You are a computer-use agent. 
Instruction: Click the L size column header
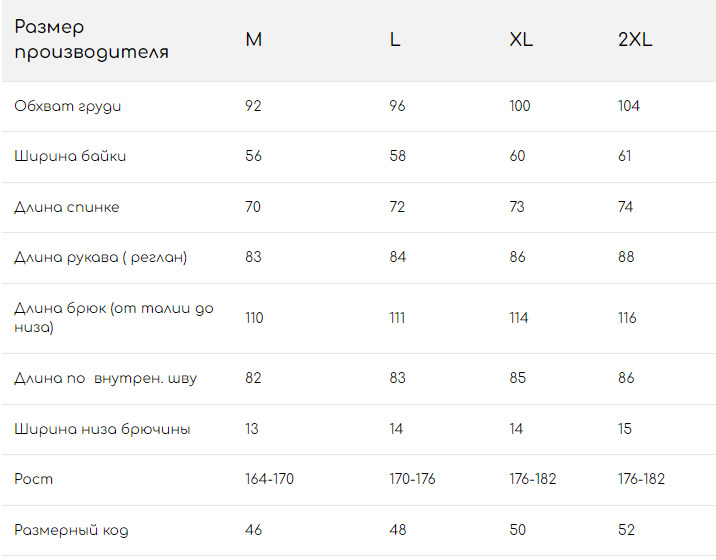pos(395,40)
